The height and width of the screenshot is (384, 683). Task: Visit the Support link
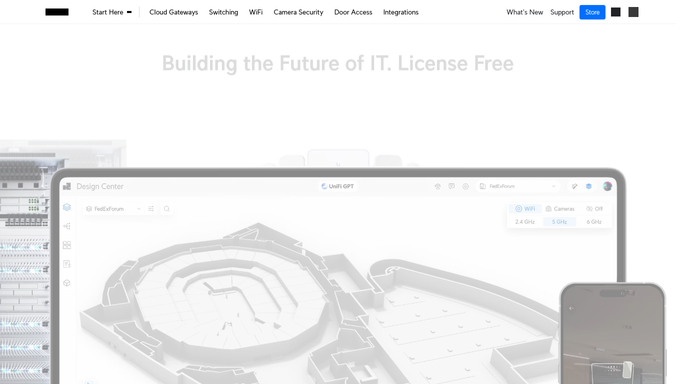point(561,12)
